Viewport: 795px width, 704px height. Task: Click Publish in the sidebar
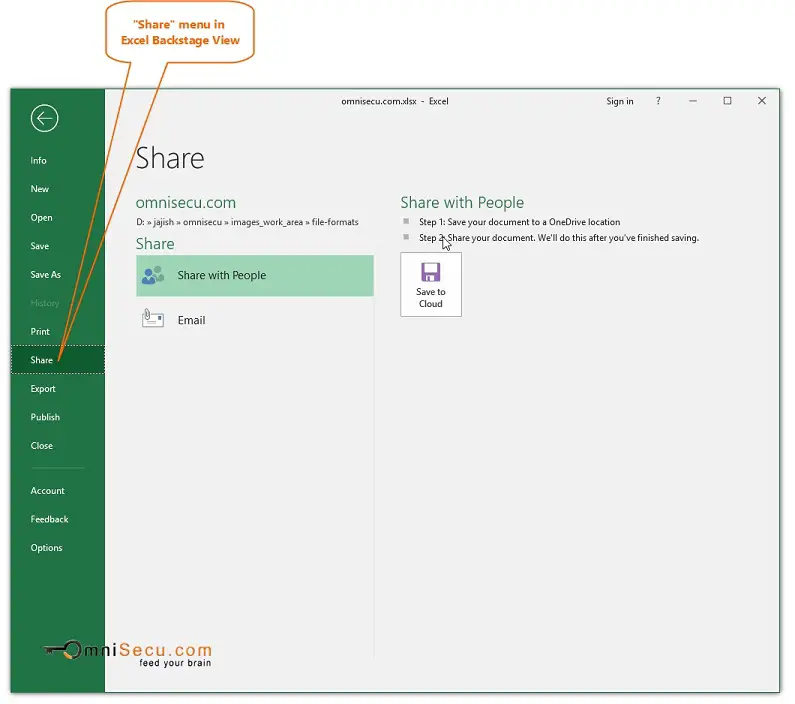tap(45, 417)
